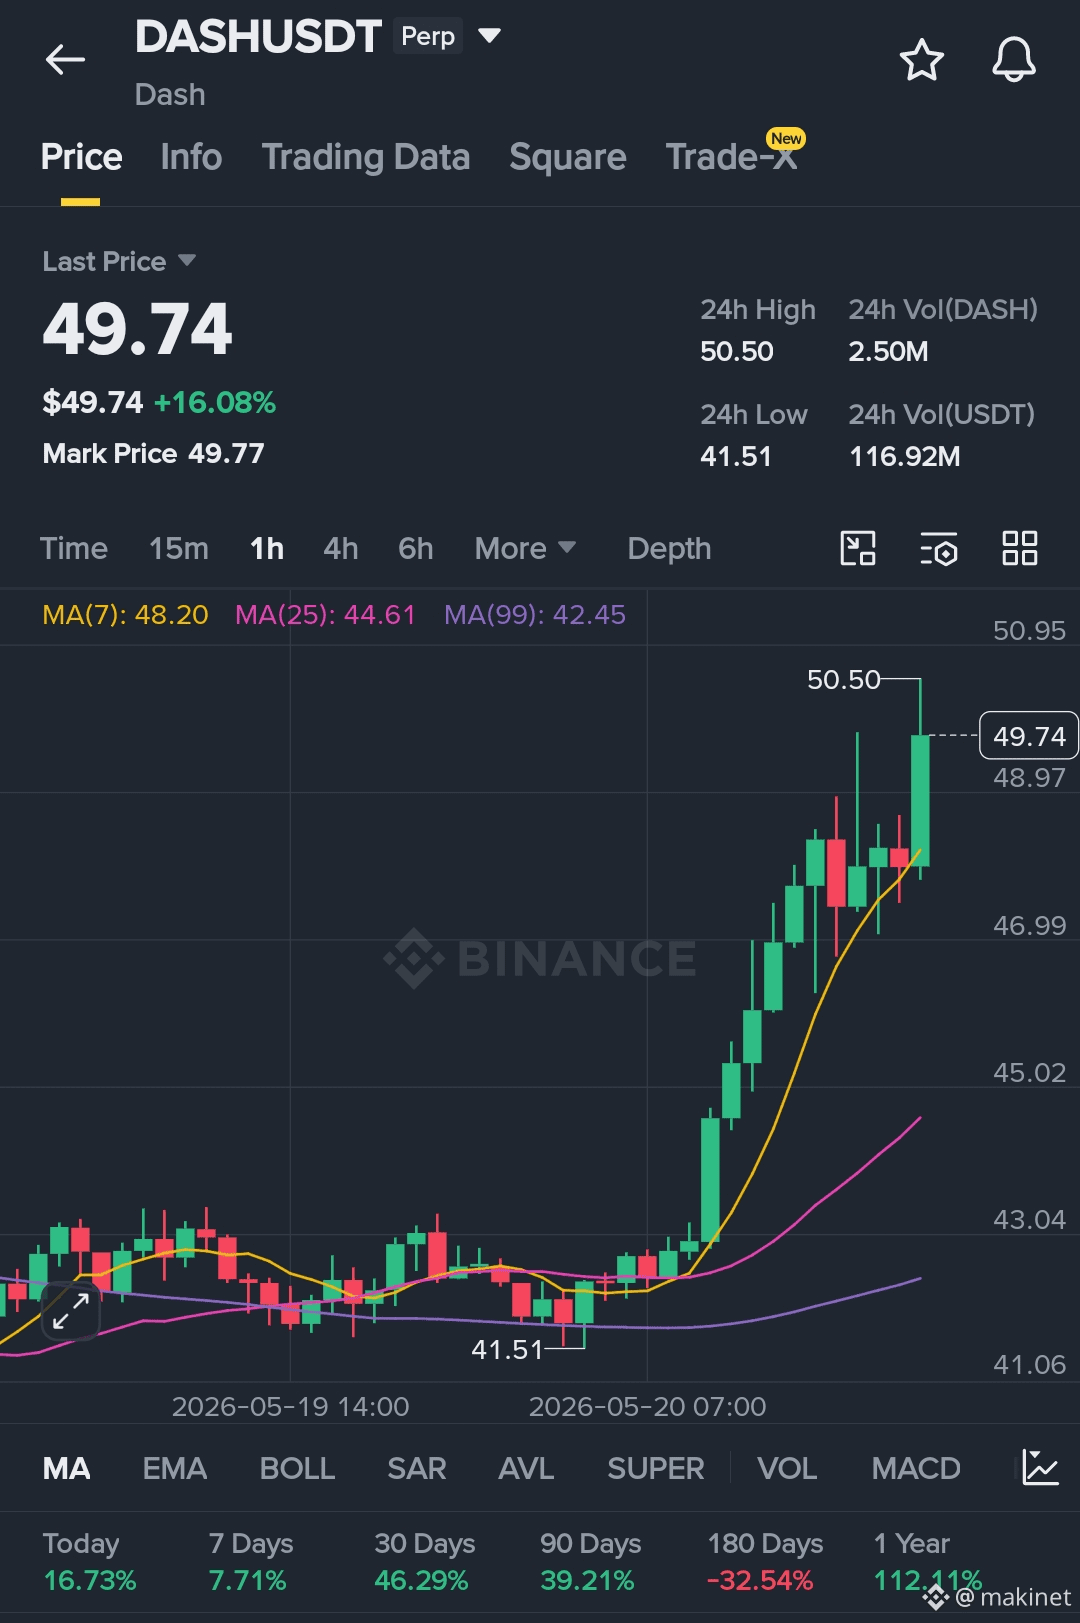The image size is (1080, 1623).
Task: Tap the 24h Vol(USDT) 116.92M value
Action: tap(904, 456)
